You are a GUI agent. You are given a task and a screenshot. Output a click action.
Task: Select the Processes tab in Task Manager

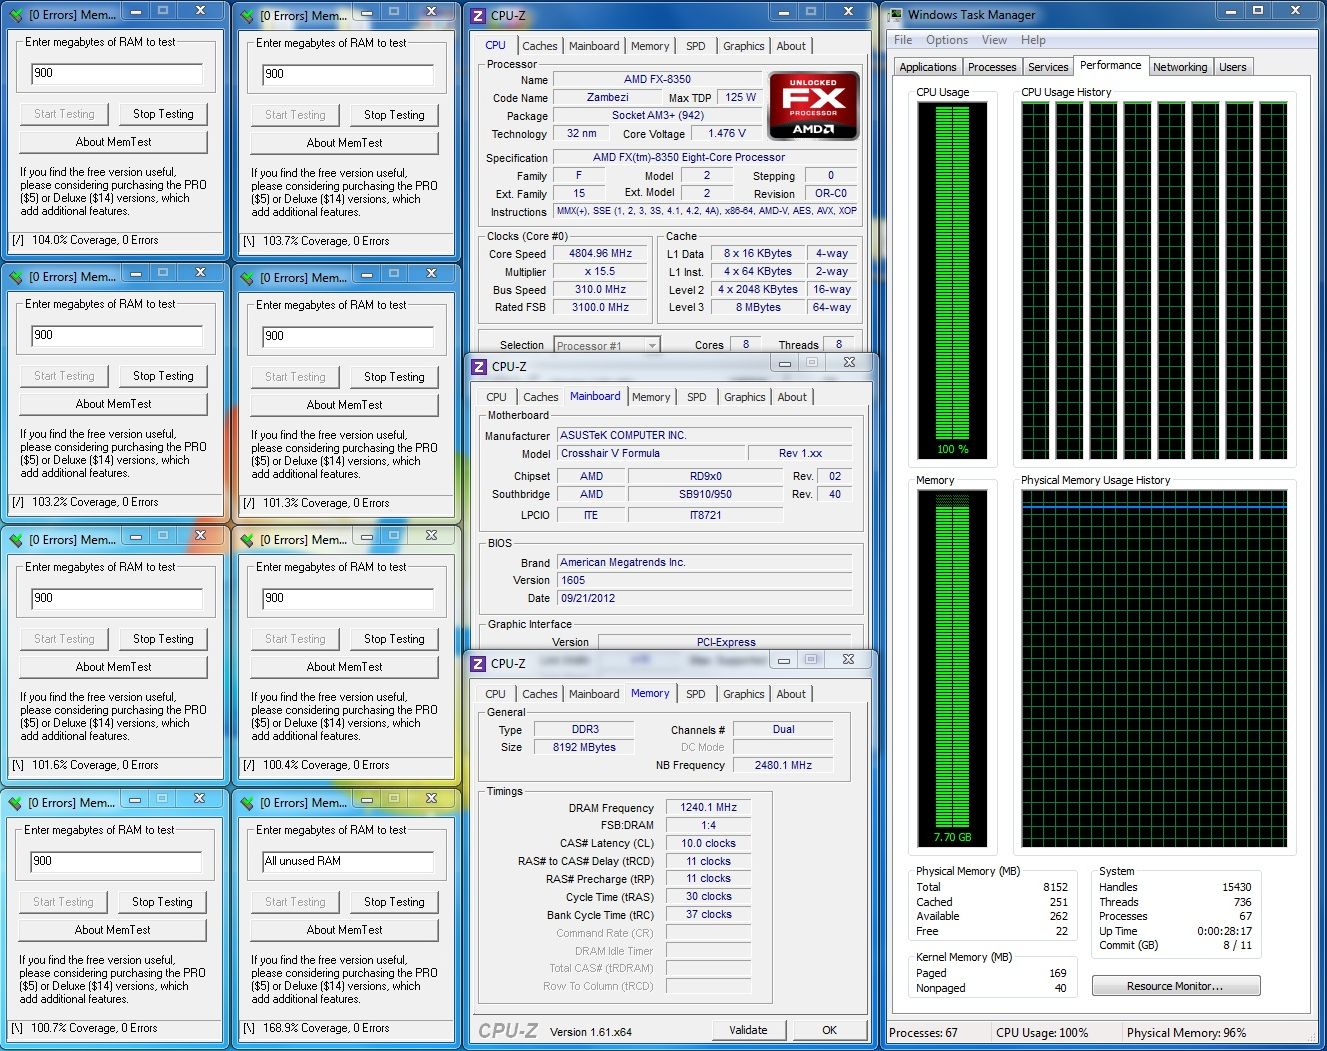point(992,67)
